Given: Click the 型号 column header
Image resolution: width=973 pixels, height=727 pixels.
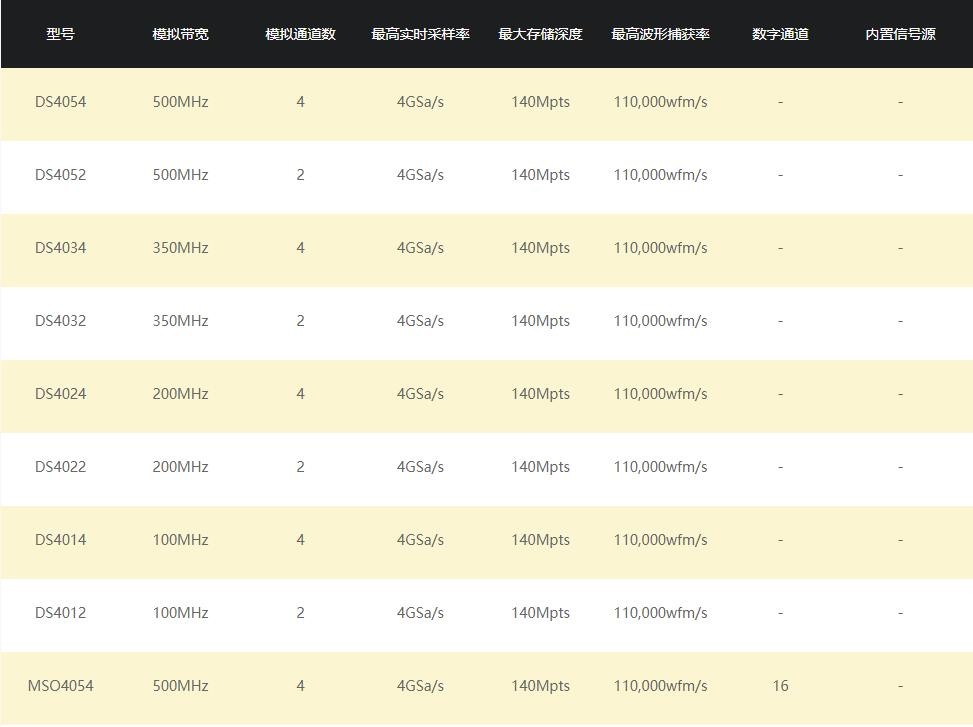Looking at the screenshot, I should [60, 34].
